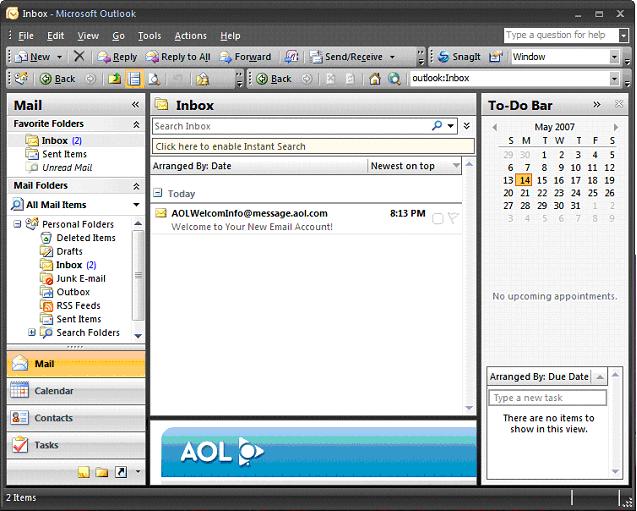637x511 pixels.
Task: Click the Notes icon in navigation pane bottom
Action: pyautogui.click(x=84, y=472)
